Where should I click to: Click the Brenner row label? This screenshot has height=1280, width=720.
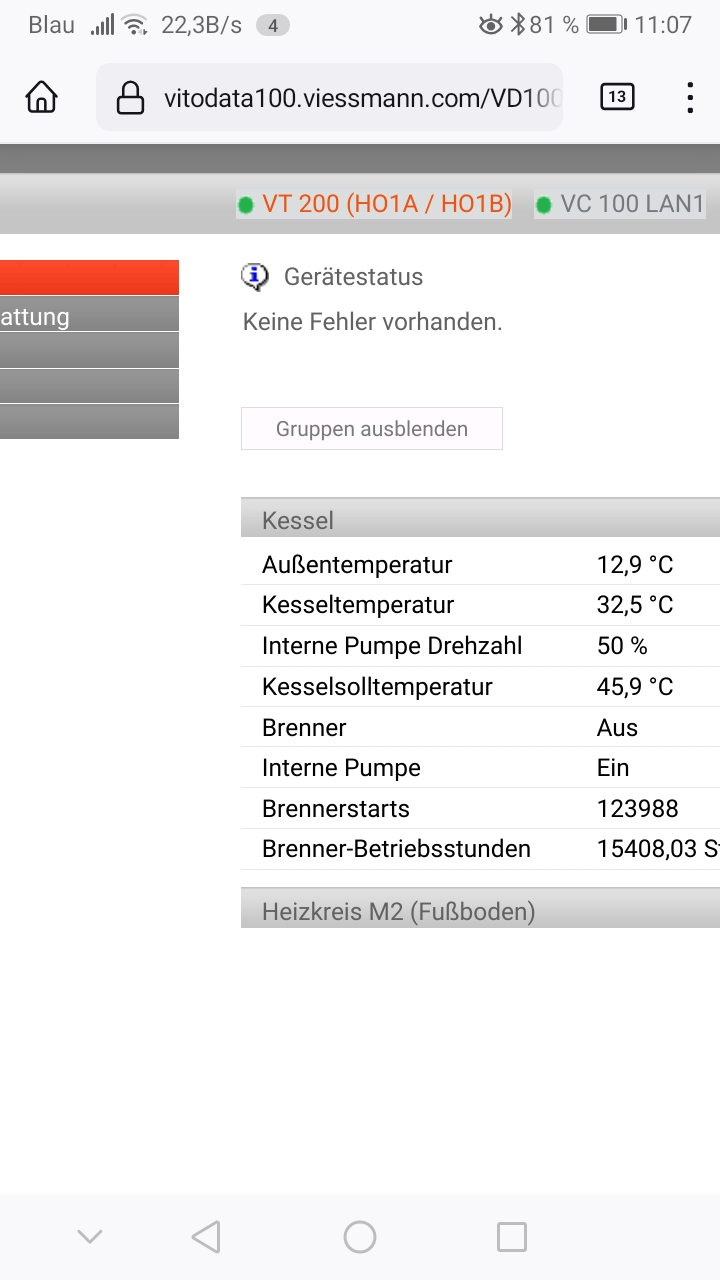(x=304, y=727)
